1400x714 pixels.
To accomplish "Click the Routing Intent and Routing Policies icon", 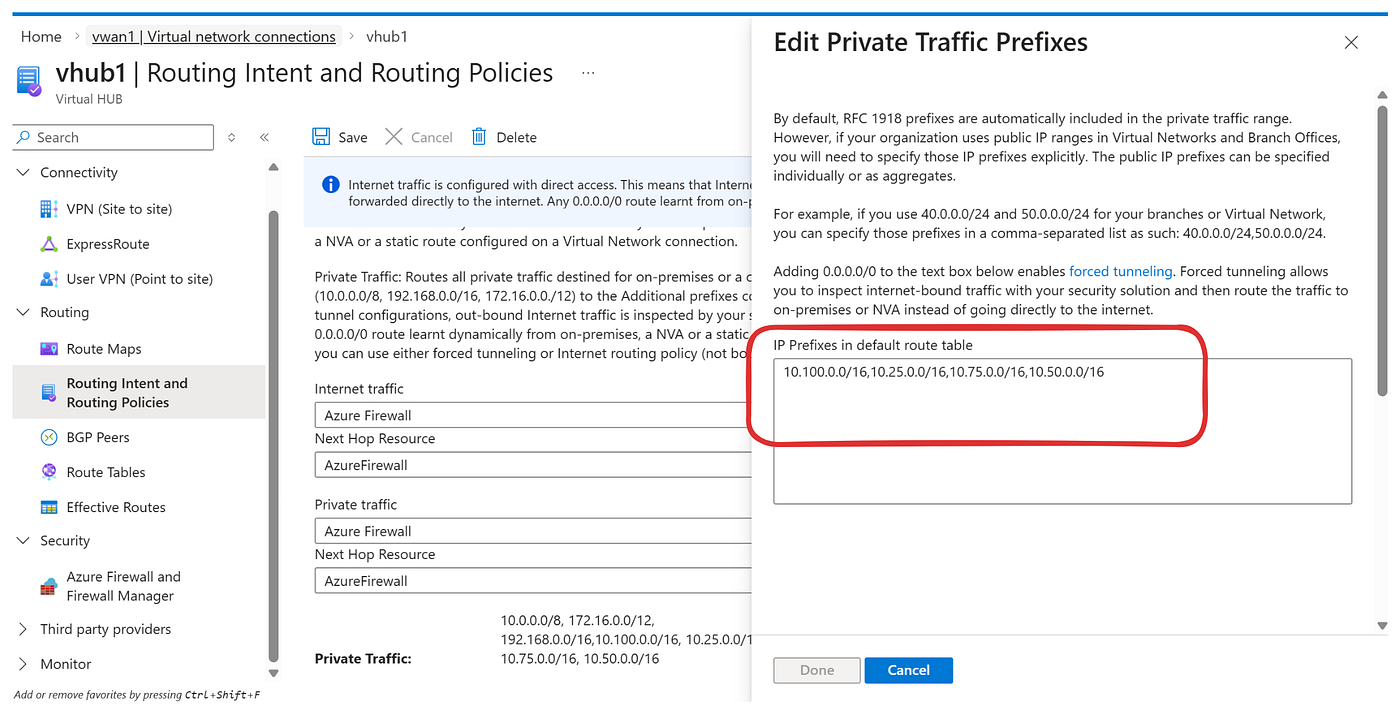I will [x=49, y=393].
